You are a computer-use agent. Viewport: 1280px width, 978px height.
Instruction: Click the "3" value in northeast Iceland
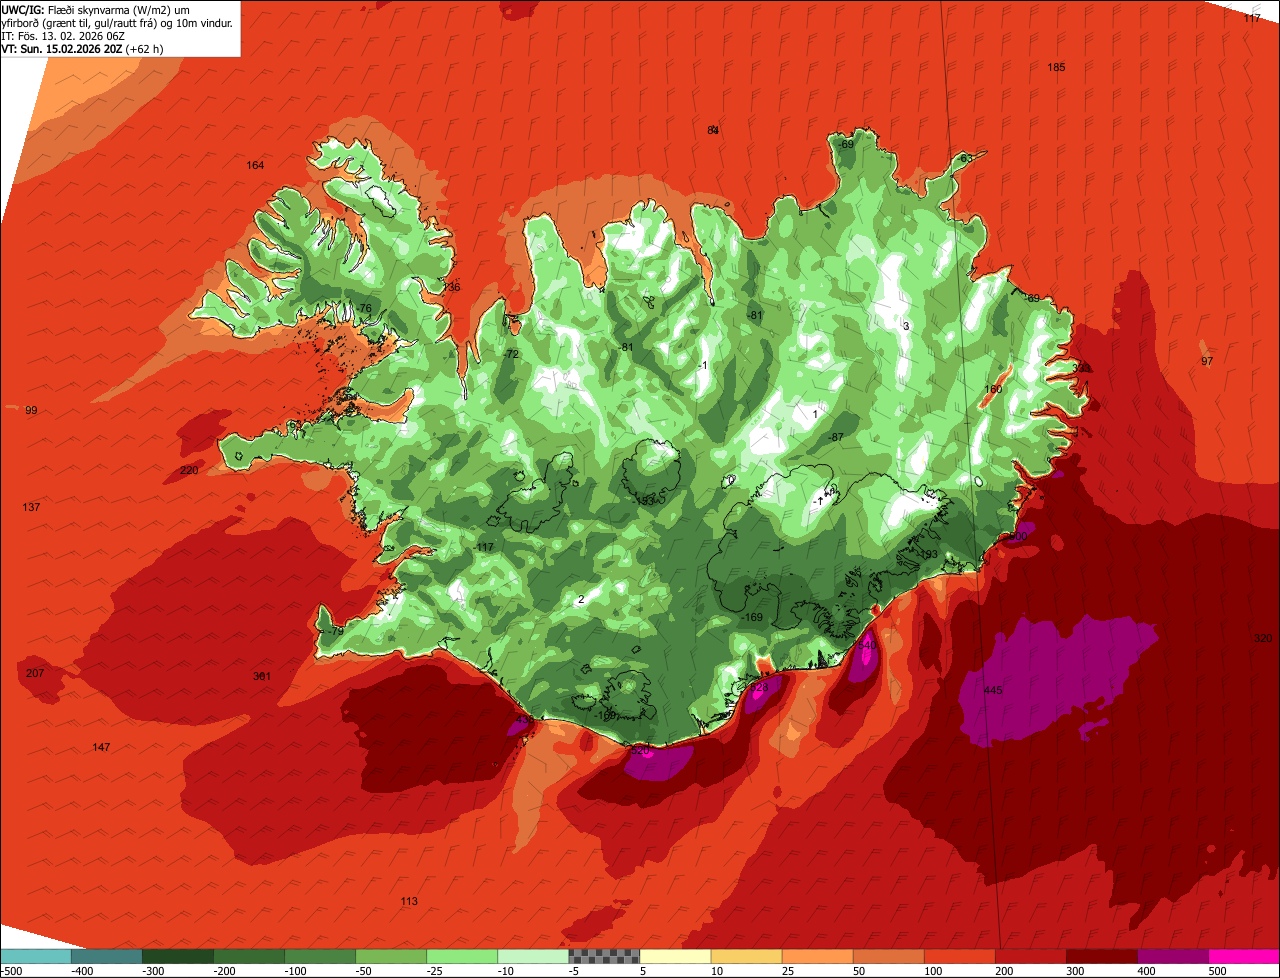click(x=906, y=326)
